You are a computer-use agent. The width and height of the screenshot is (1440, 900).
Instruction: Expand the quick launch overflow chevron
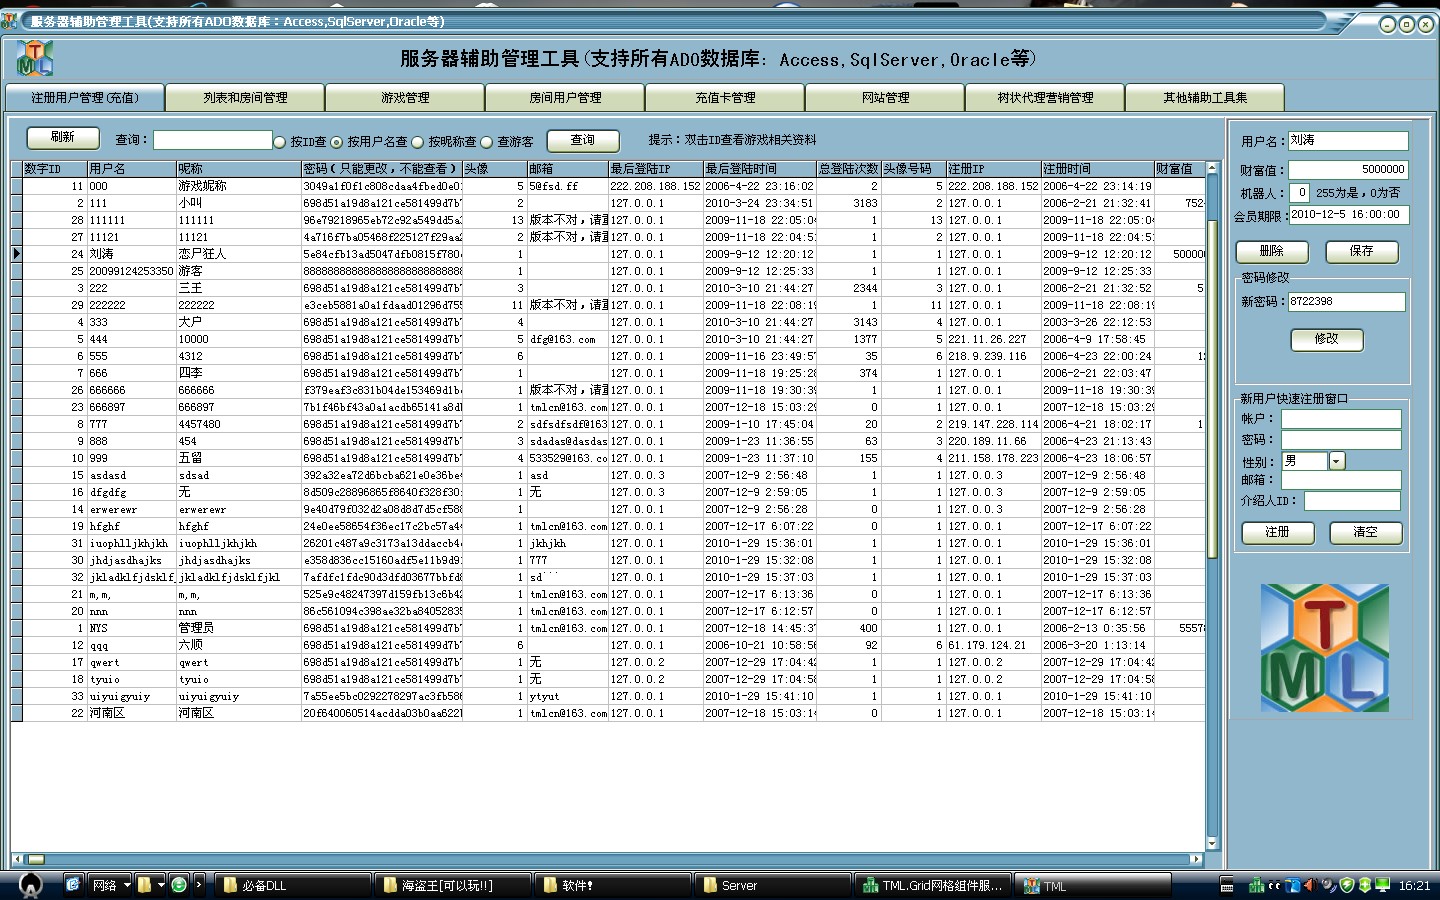coord(199,885)
